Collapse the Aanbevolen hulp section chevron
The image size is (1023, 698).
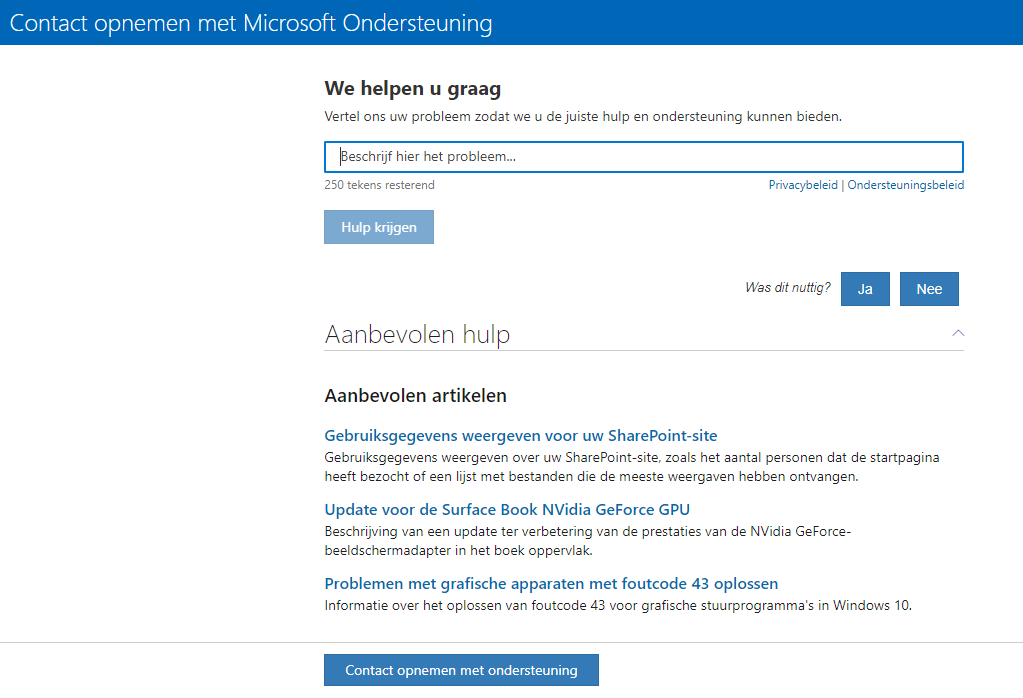pos(958,333)
